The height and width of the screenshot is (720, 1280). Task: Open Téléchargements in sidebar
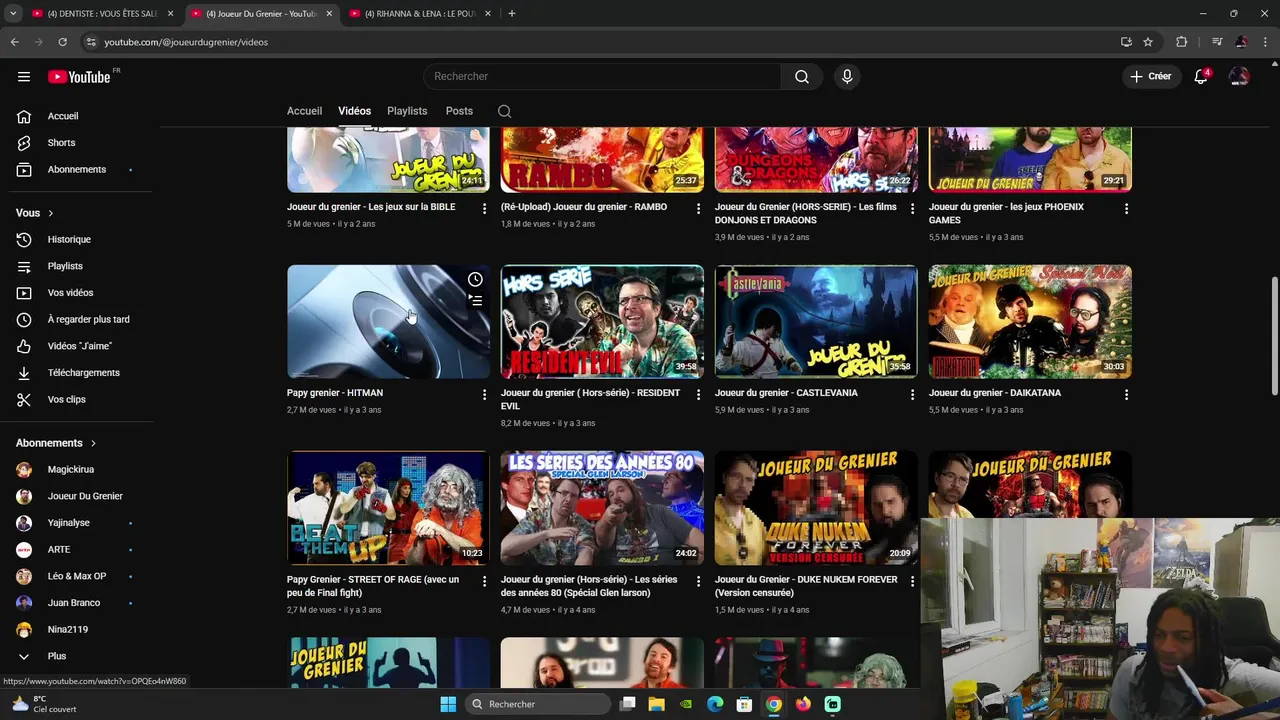pos(80,372)
